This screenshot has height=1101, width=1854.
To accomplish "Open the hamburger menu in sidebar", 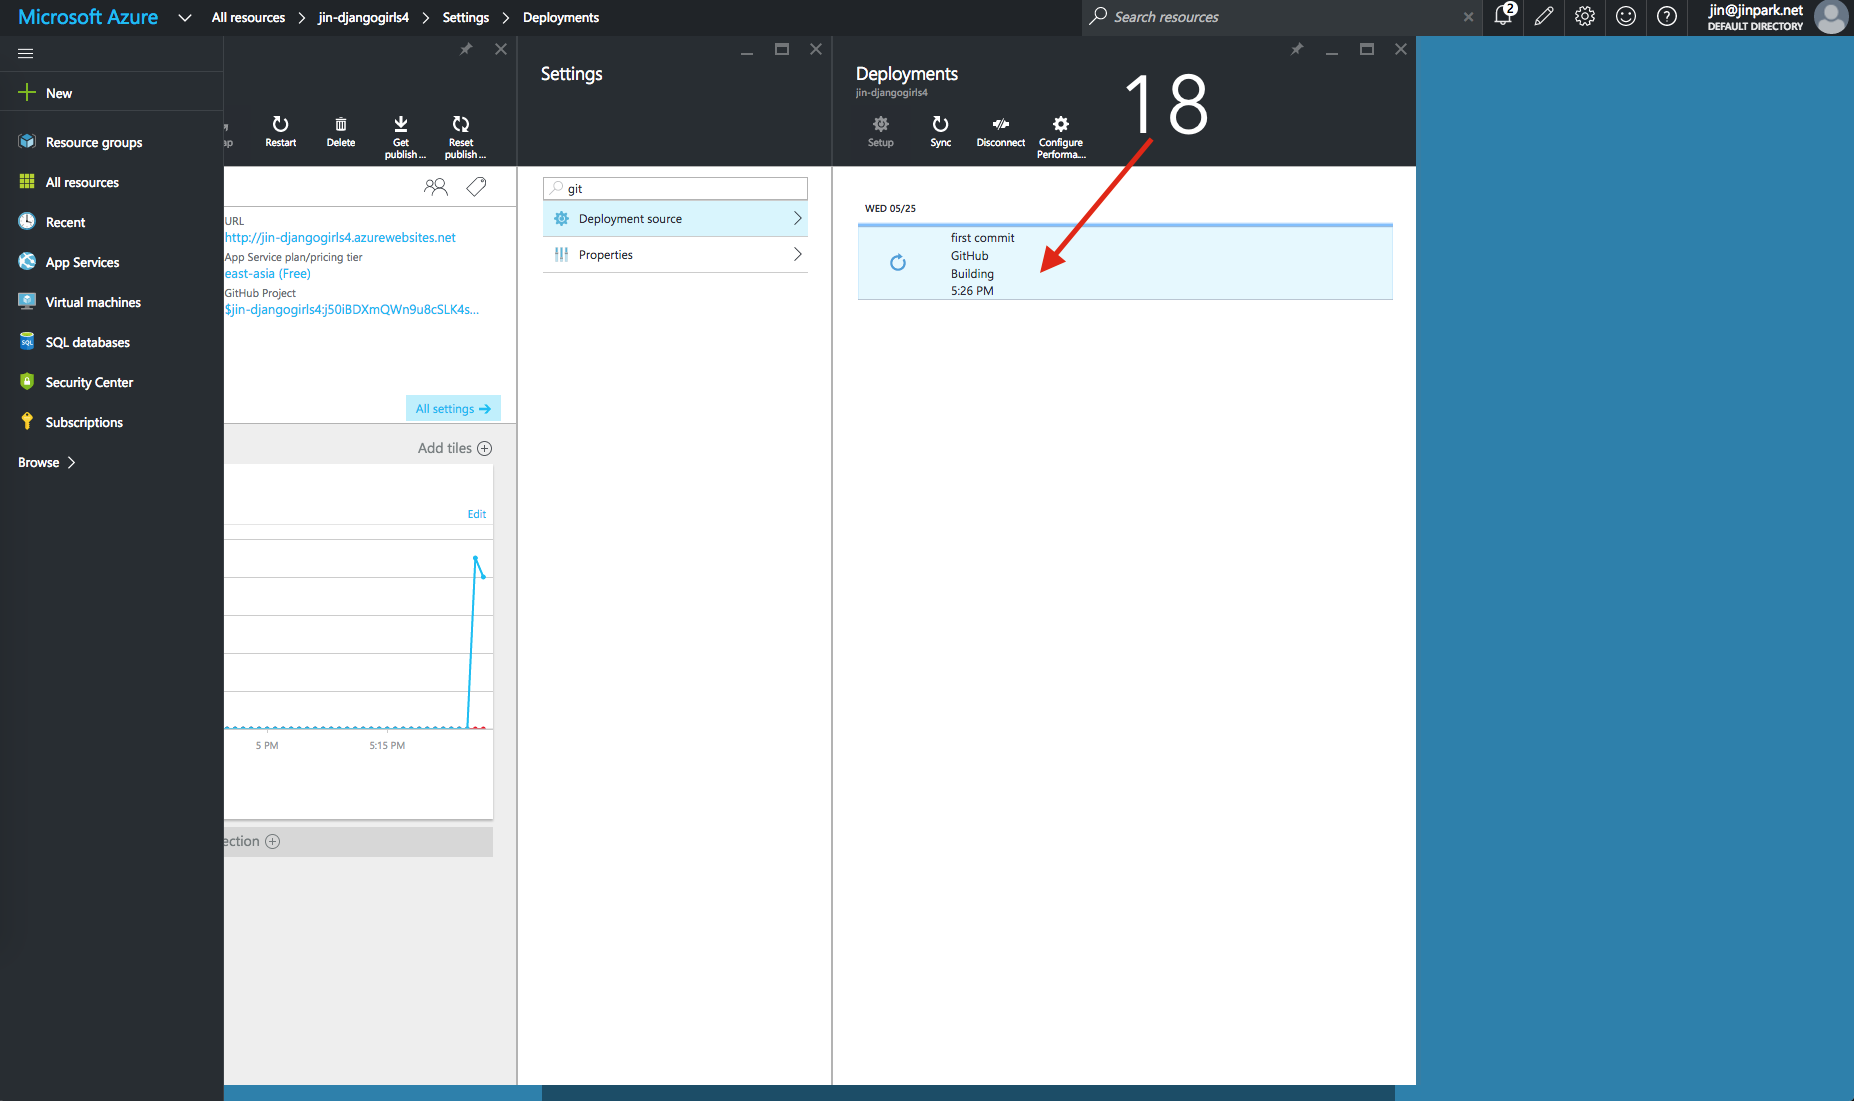I will click(26, 53).
